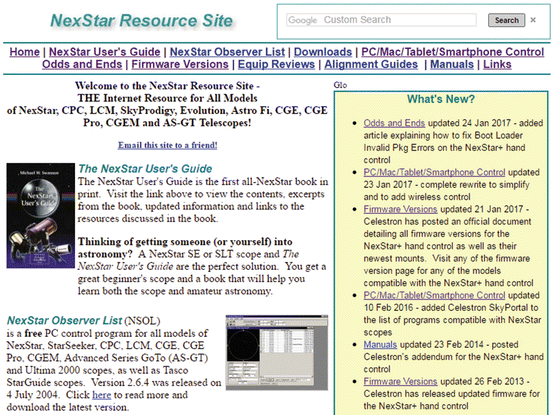The width and height of the screenshot is (553, 415).
Task: Click the NexStar User's Guide book cover image
Action: [x=41, y=215]
